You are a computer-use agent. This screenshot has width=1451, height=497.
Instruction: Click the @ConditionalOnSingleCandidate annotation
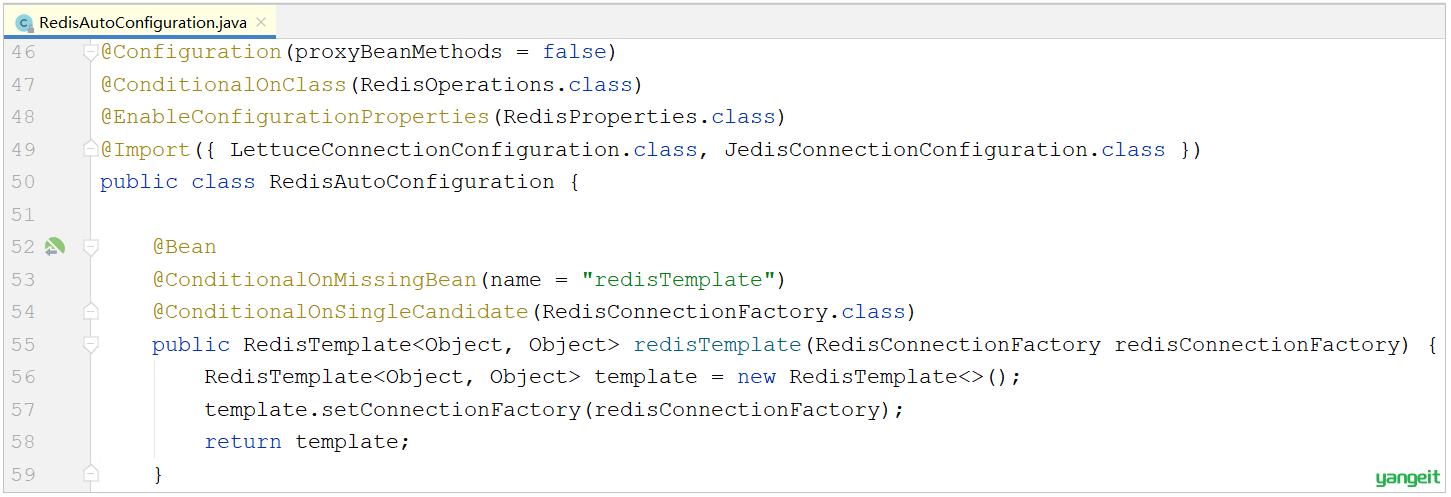(340, 312)
